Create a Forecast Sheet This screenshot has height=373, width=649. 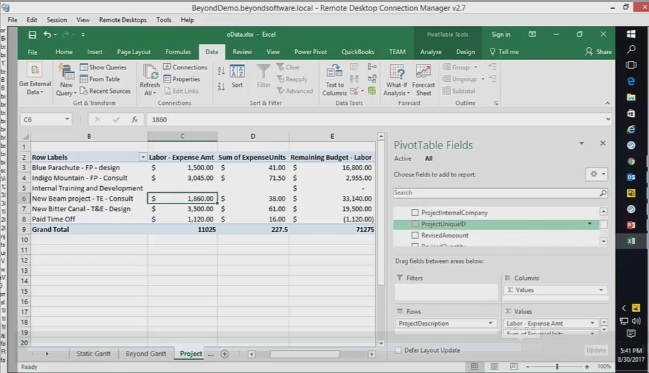tap(423, 80)
